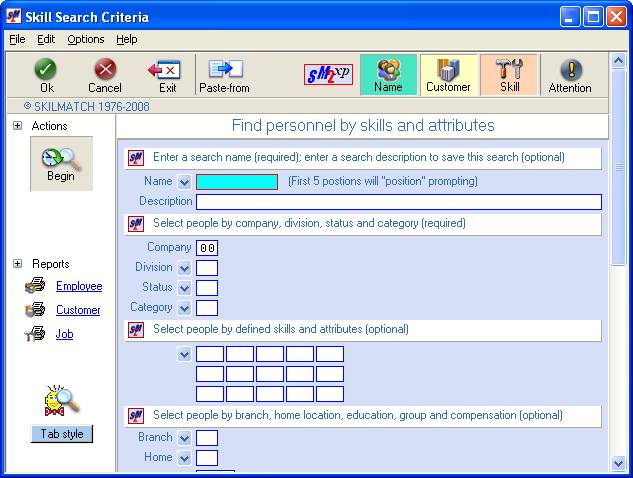Viewport: 633px width, 478px height.
Task: Open the Category dropdown arrow
Action: [x=184, y=308]
